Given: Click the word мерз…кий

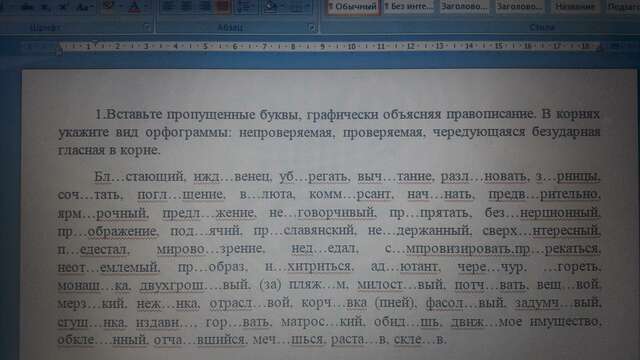Looking at the screenshot, I should click(x=92, y=303).
